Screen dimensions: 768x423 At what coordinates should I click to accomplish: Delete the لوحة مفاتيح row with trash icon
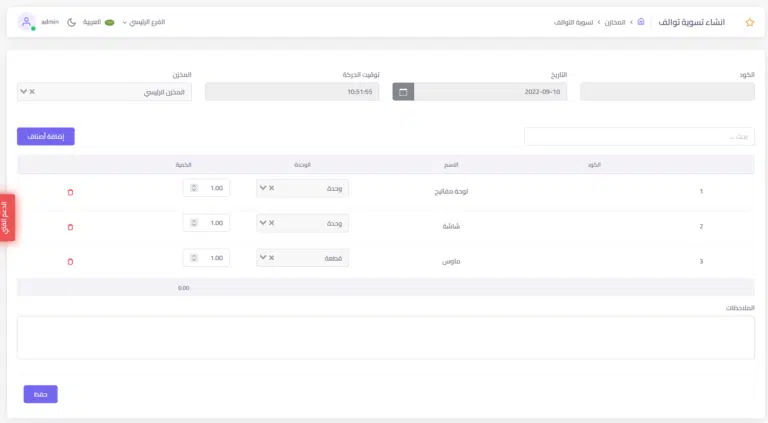[70, 192]
